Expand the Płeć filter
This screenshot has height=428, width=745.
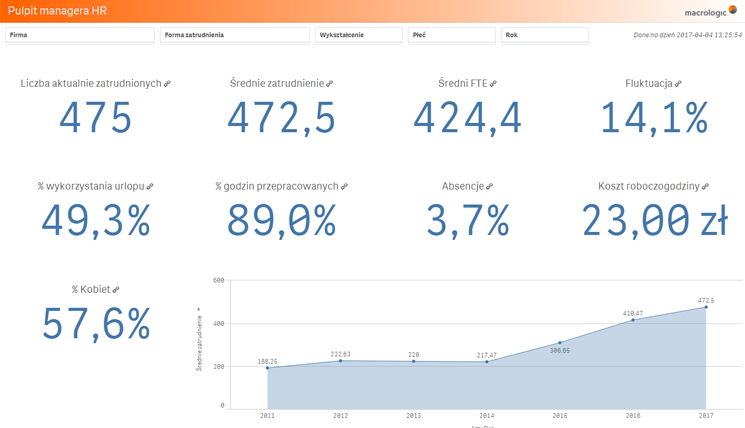pyautogui.click(x=451, y=35)
